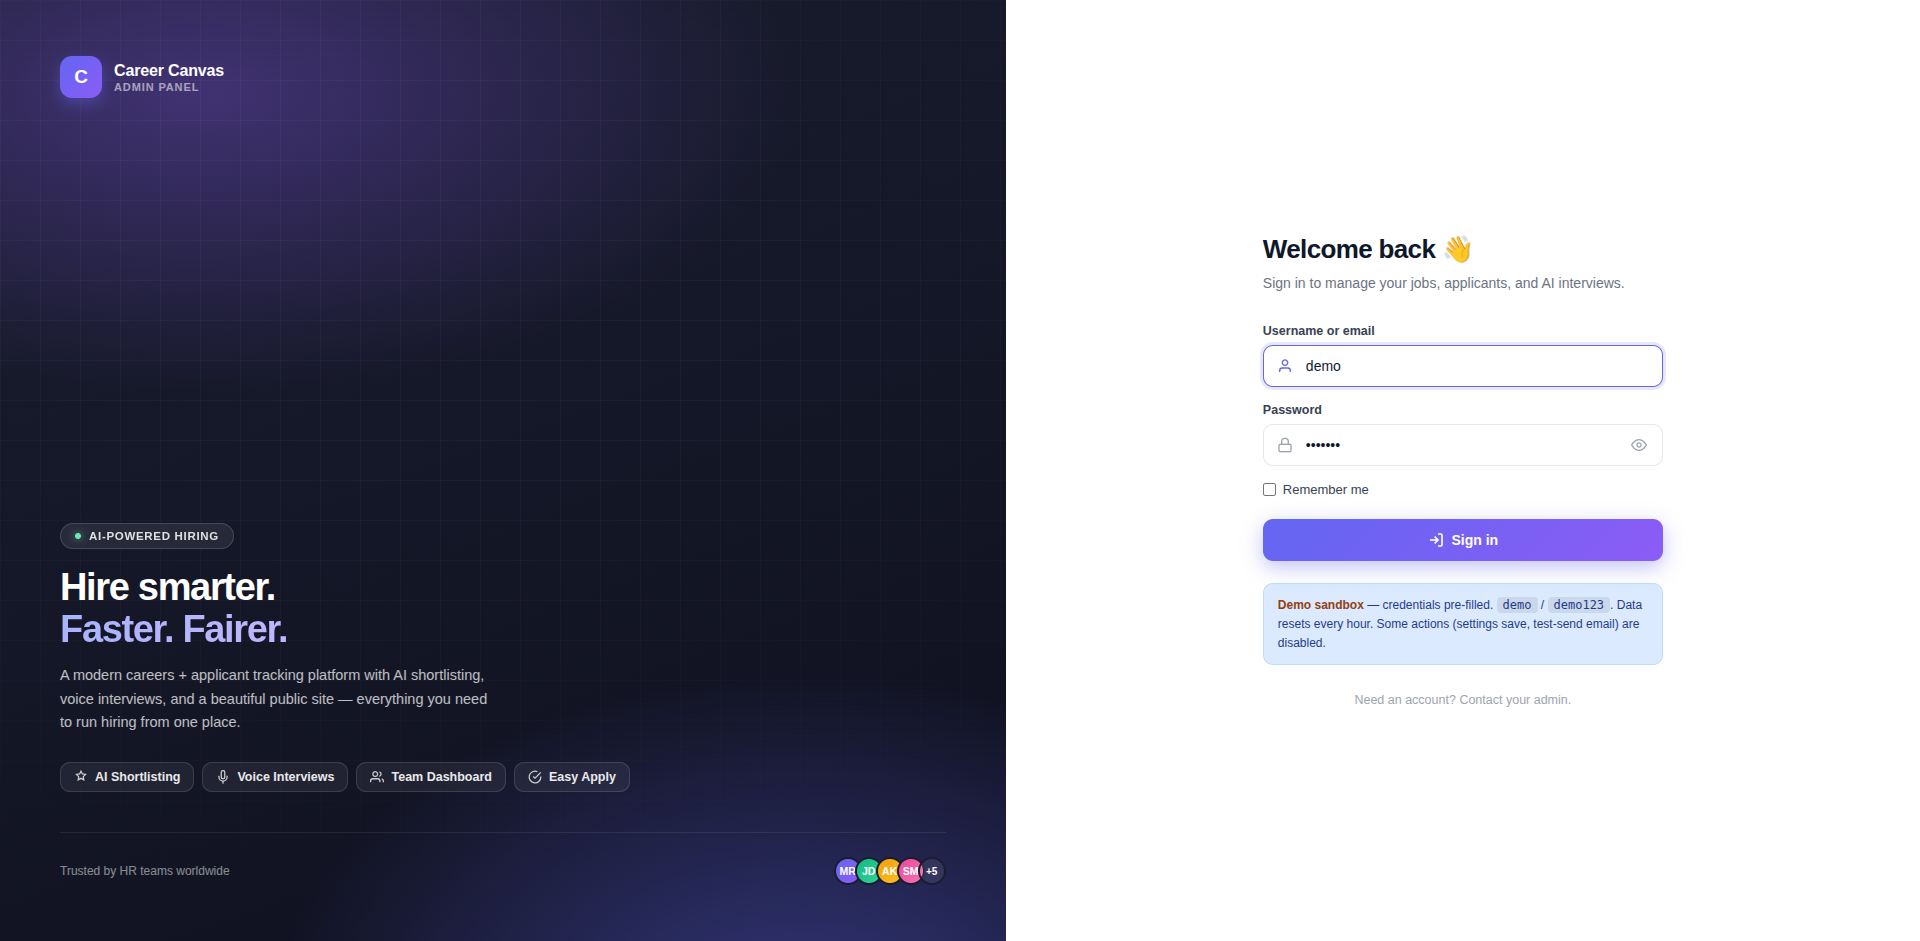
Task: Click the microphone icon on Voice Interviews
Action: 223,777
